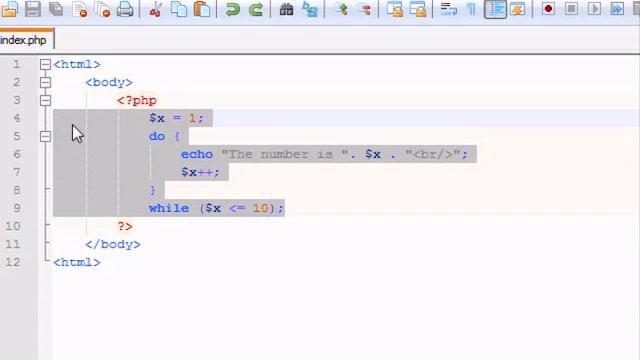Click the echo keyword
The image size is (640, 360).
click(197, 154)
